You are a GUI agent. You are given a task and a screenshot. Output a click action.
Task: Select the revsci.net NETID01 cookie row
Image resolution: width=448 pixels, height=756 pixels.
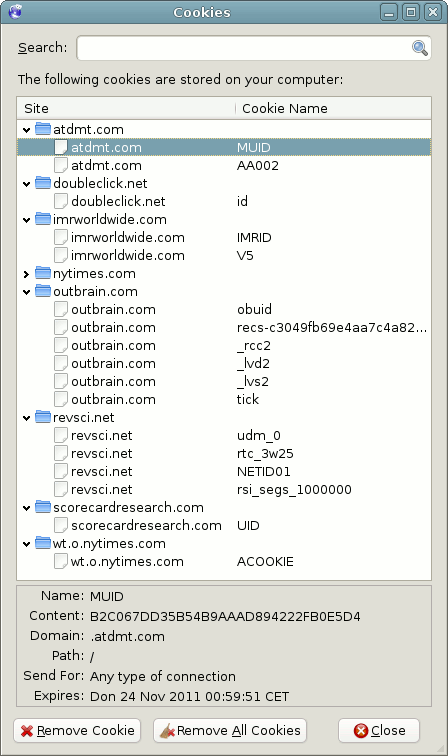[224, 471]
